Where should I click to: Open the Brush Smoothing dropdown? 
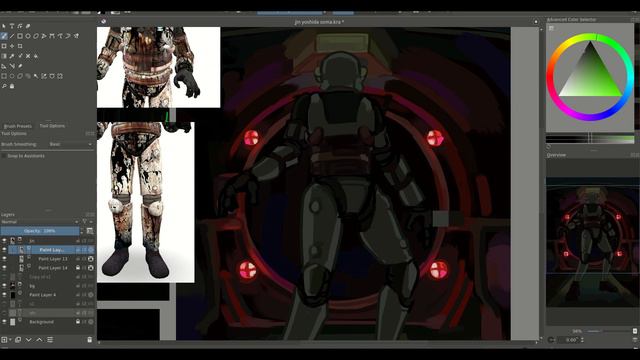[x=71, y=144]
